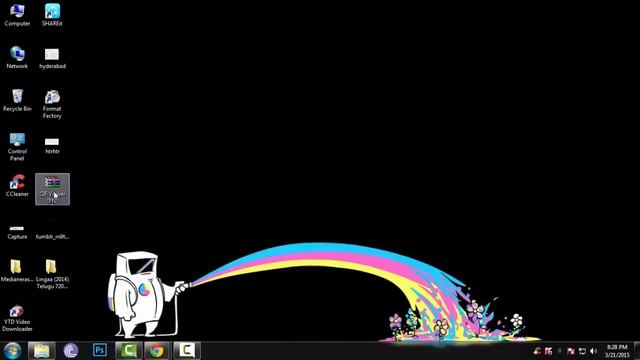Viewport: 640px width, 360px height.
Task: Open the Windows Start menu orb
Action: 13,351
